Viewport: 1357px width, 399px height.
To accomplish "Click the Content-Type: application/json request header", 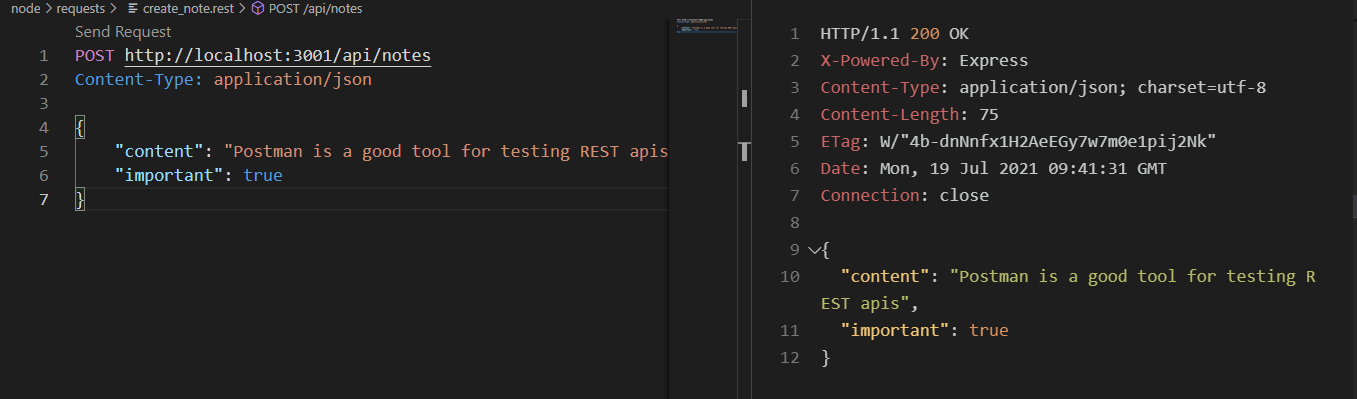I will tap(223, 79).
